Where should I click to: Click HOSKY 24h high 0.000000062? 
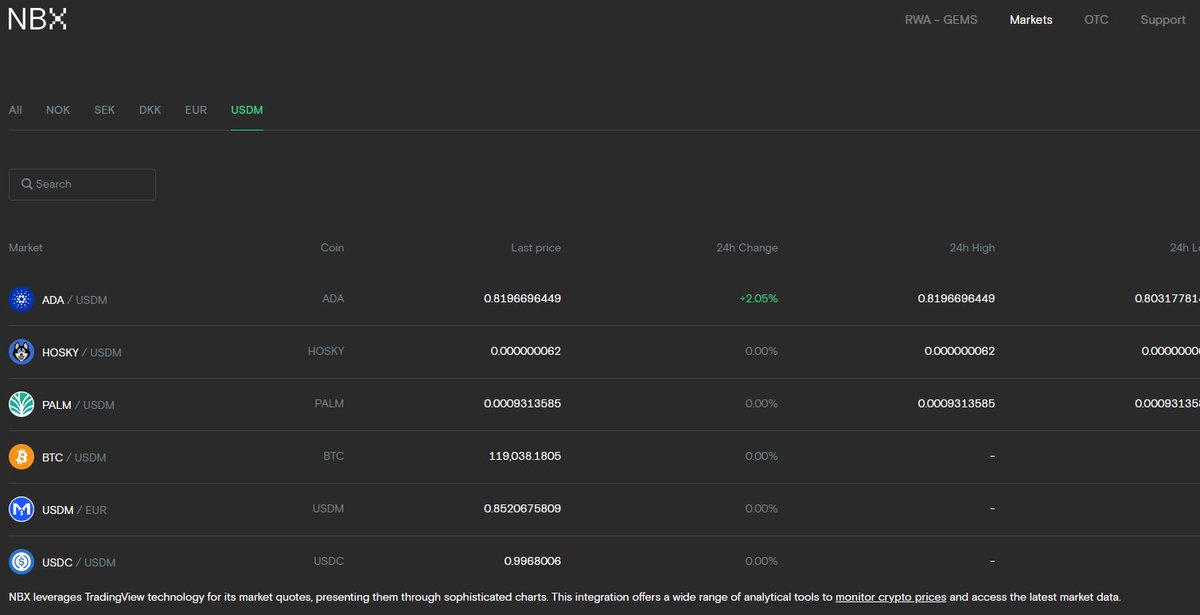(960, 351)
